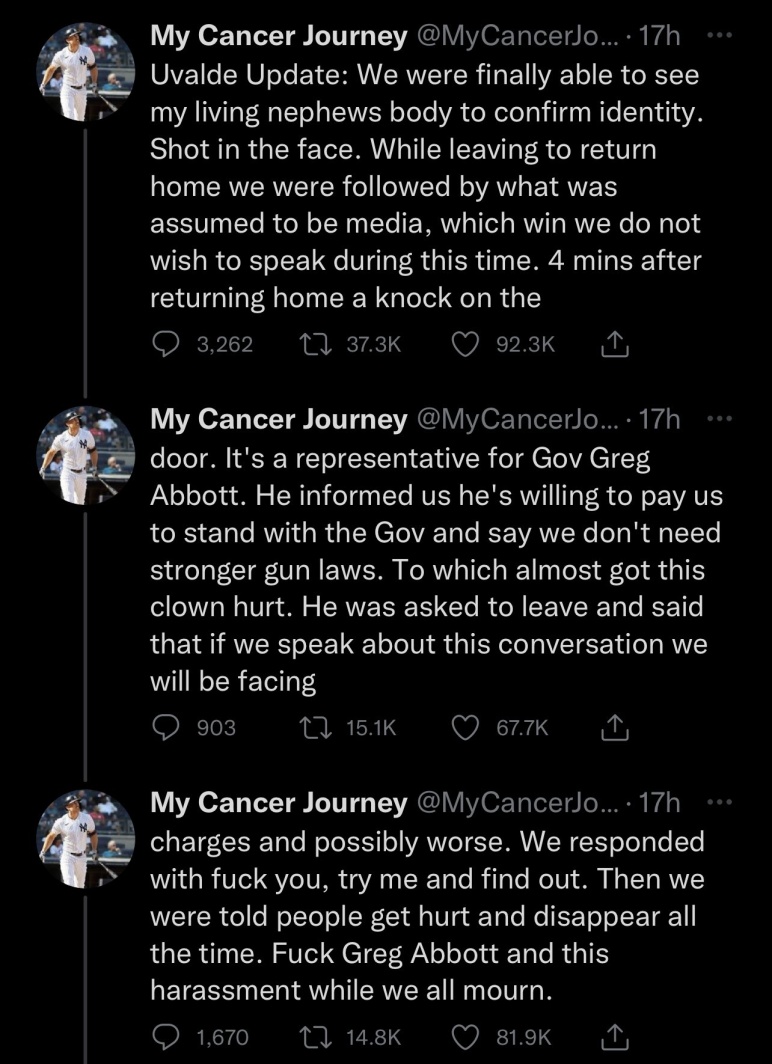
Task: Open more options menu on second tweet
Action: [x=720, y=419]
